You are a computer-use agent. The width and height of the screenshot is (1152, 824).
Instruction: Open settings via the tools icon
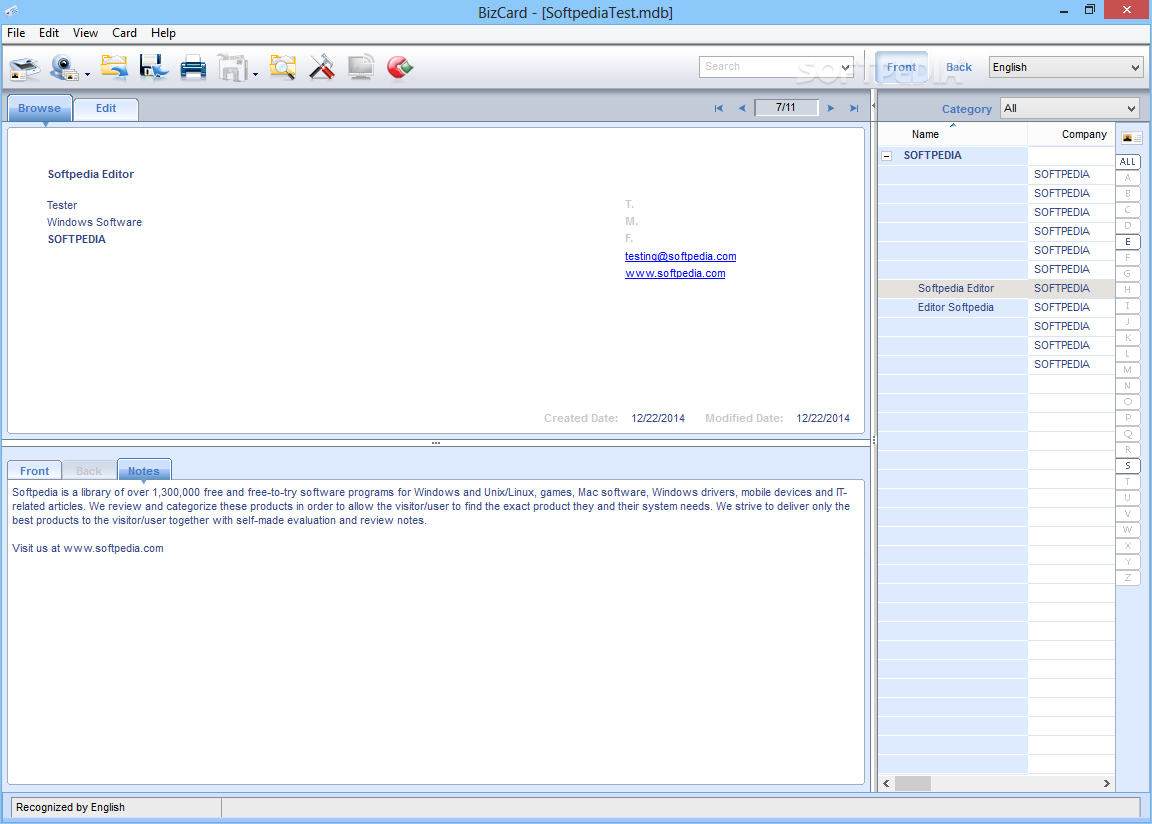(322, 68)
